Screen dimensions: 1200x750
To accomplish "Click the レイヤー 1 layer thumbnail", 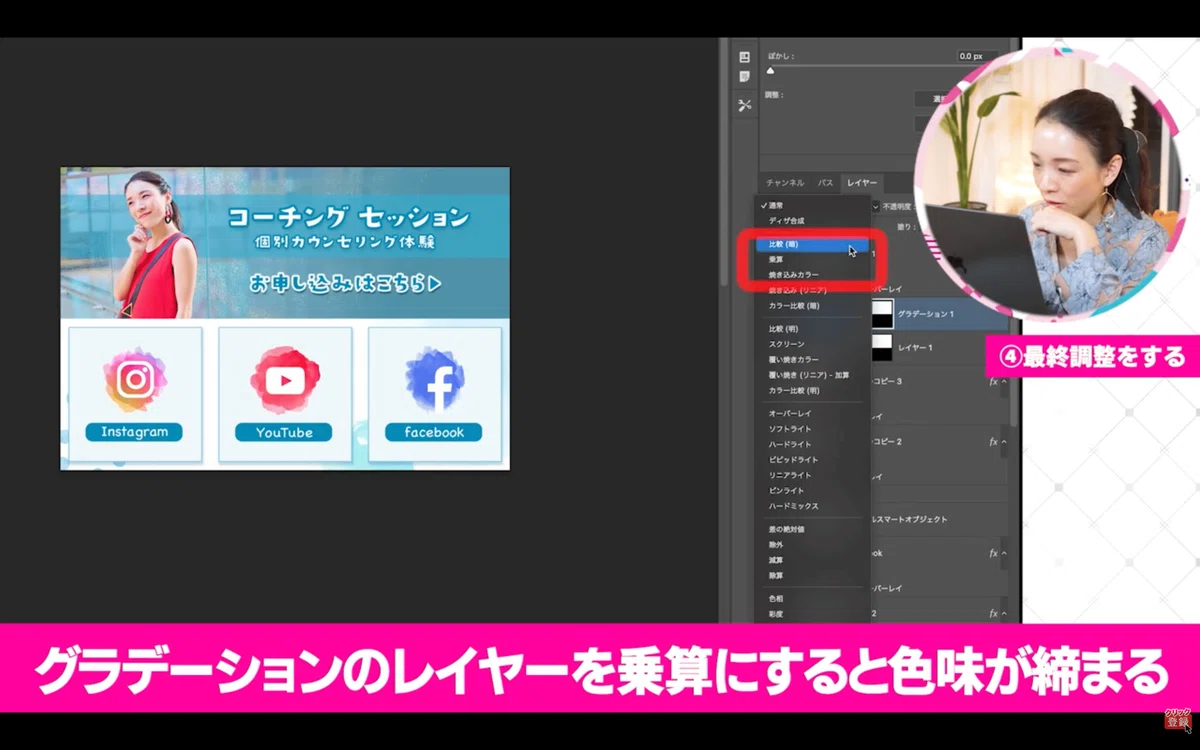I will coord(882,347).
